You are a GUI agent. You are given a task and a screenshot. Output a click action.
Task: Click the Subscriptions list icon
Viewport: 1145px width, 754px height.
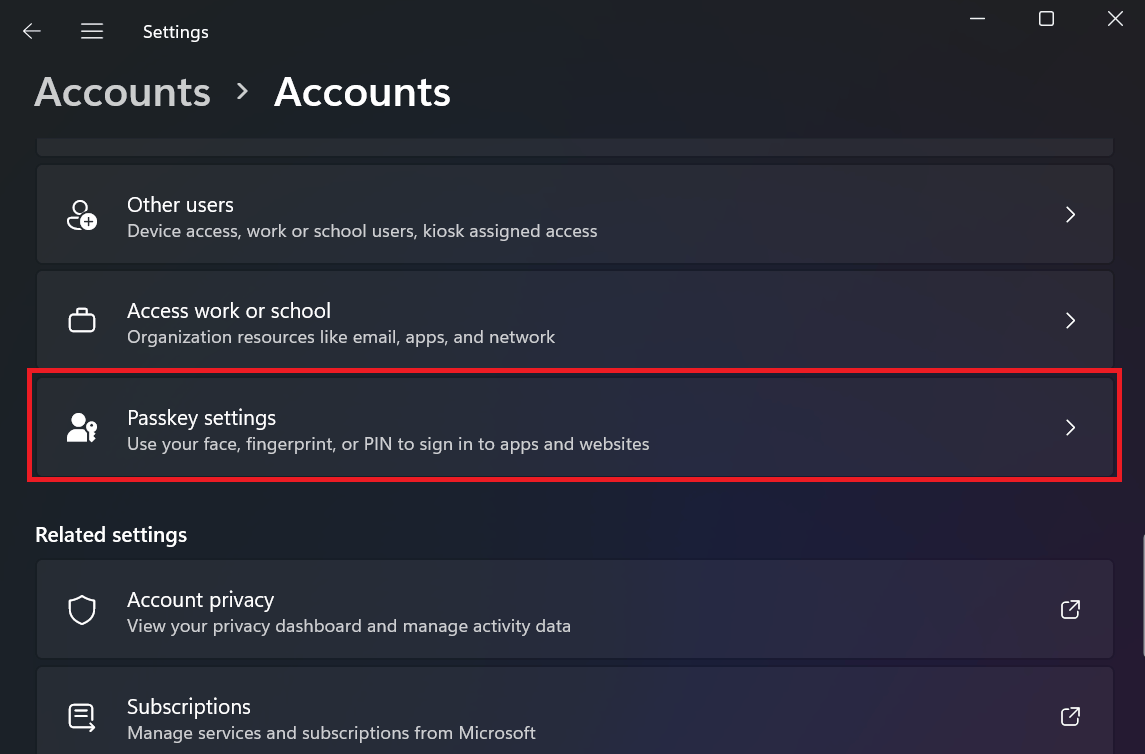click(81, 716)
